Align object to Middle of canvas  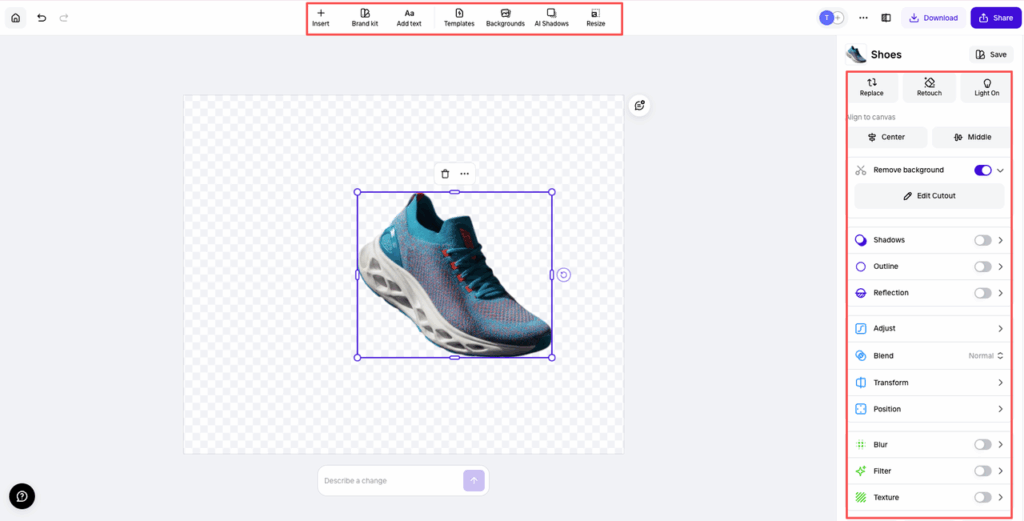(971, 137)
